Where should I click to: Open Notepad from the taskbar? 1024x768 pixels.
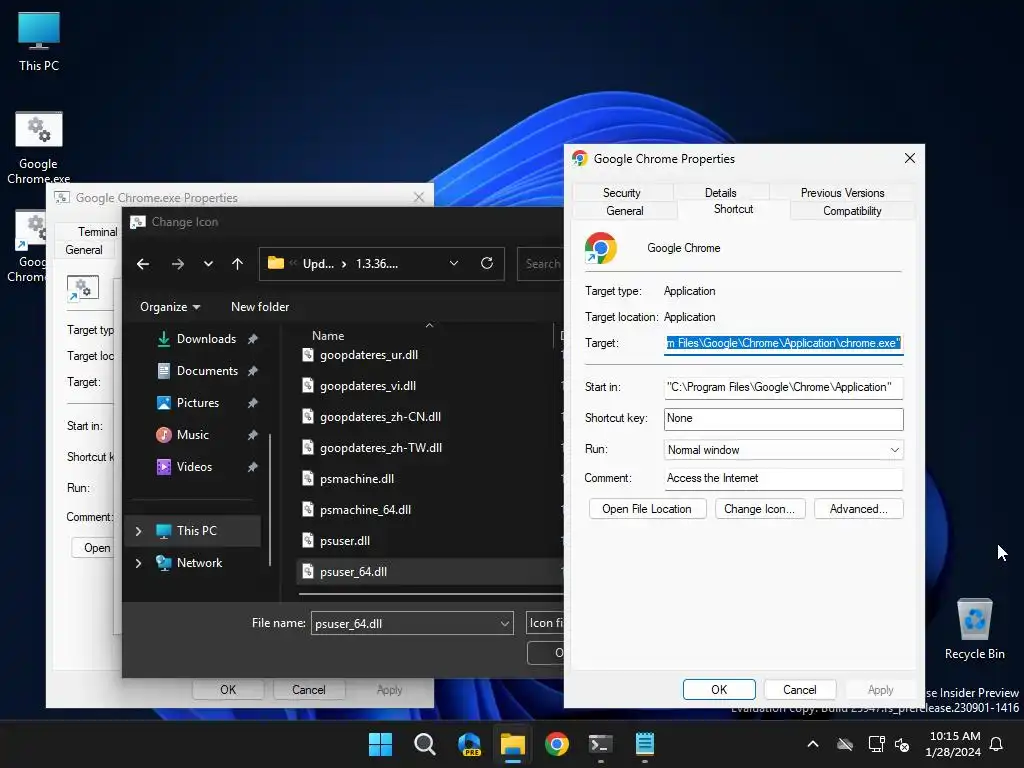pyautogui.click(x=645, y=744)
